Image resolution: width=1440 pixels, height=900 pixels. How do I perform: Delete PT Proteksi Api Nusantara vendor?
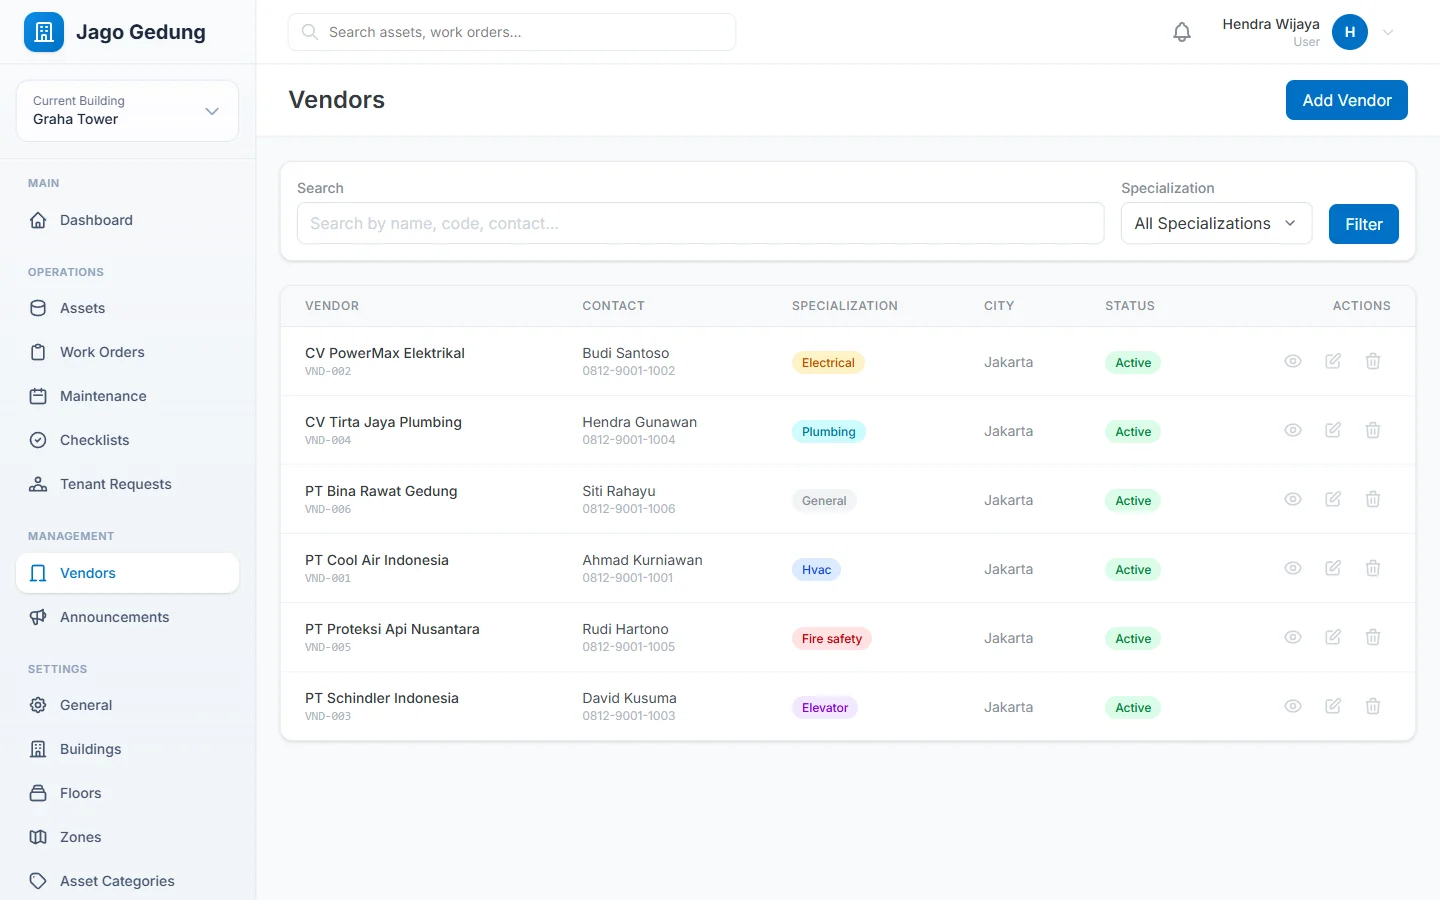[1373, 637]
